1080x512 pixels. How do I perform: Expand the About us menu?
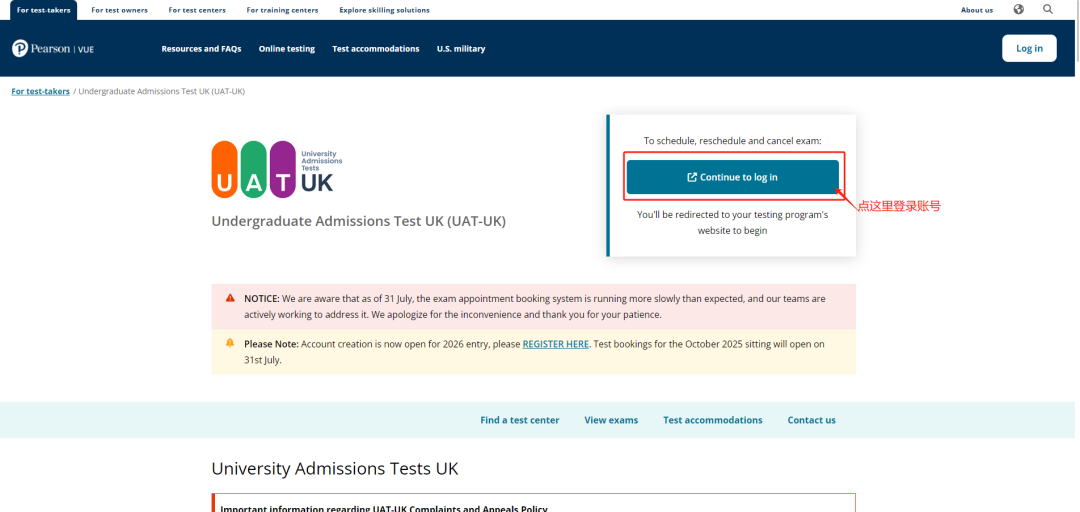click(976, 10)
